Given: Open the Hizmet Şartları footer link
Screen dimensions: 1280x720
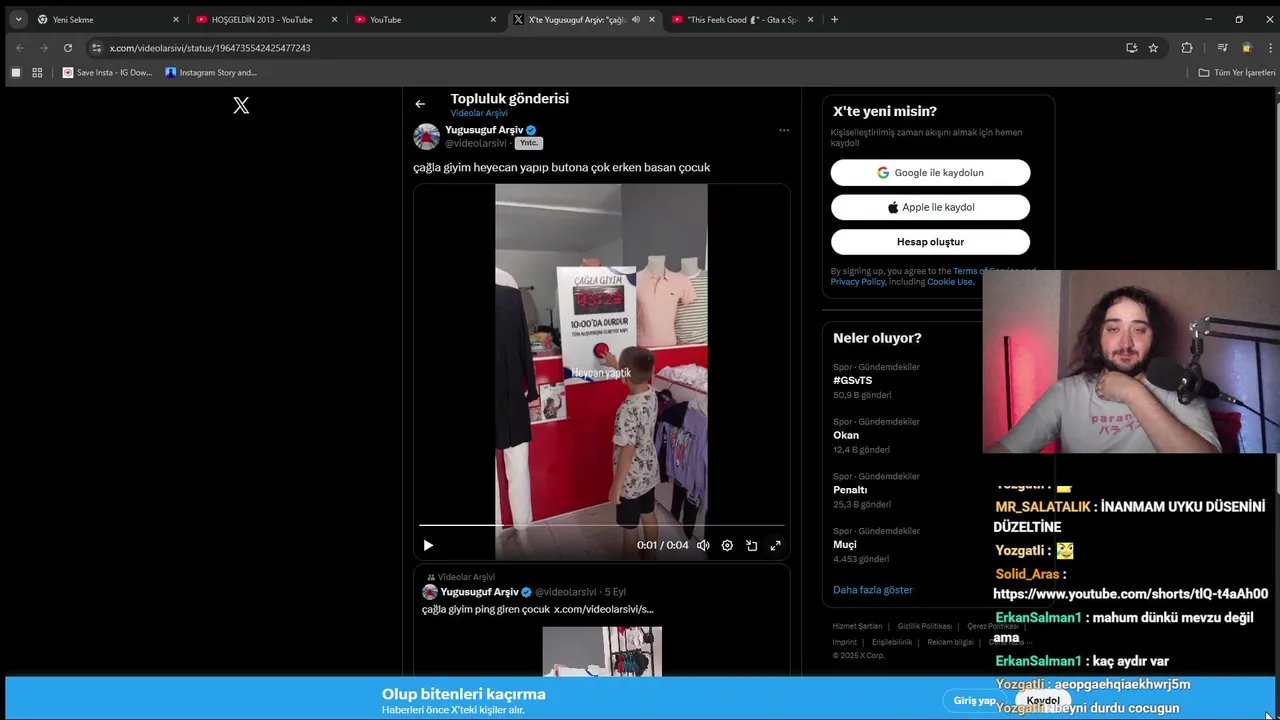Looking at the screenshot, I should (857, 626).
